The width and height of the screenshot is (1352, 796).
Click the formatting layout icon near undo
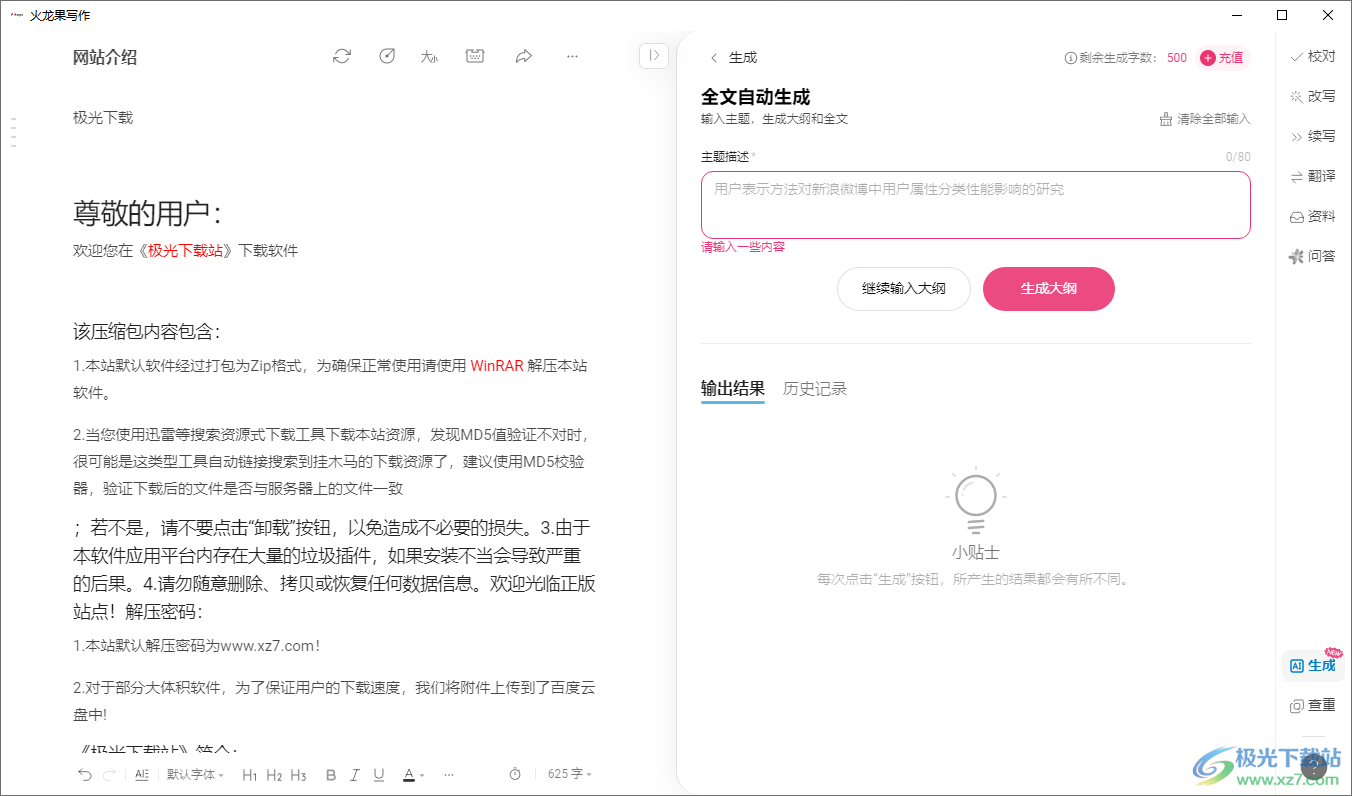pos(142,774)
